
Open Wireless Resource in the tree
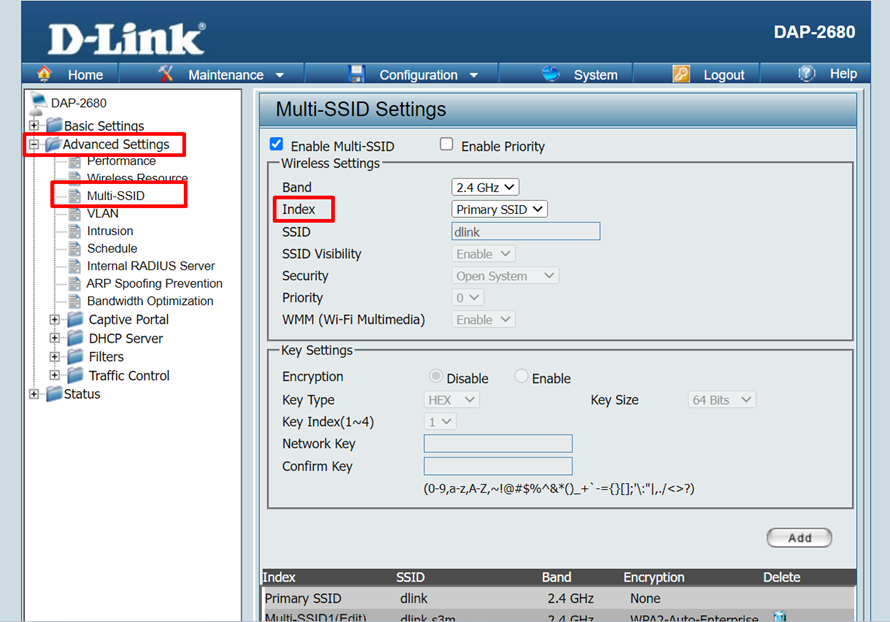[x=137, y=178]
